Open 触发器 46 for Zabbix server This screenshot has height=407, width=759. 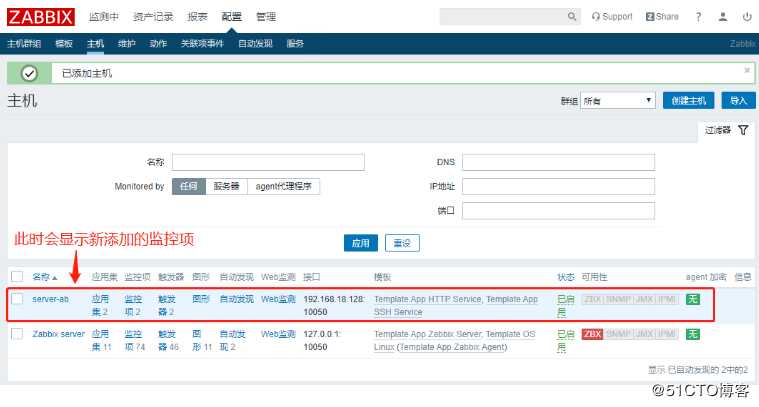coord(168,340)
